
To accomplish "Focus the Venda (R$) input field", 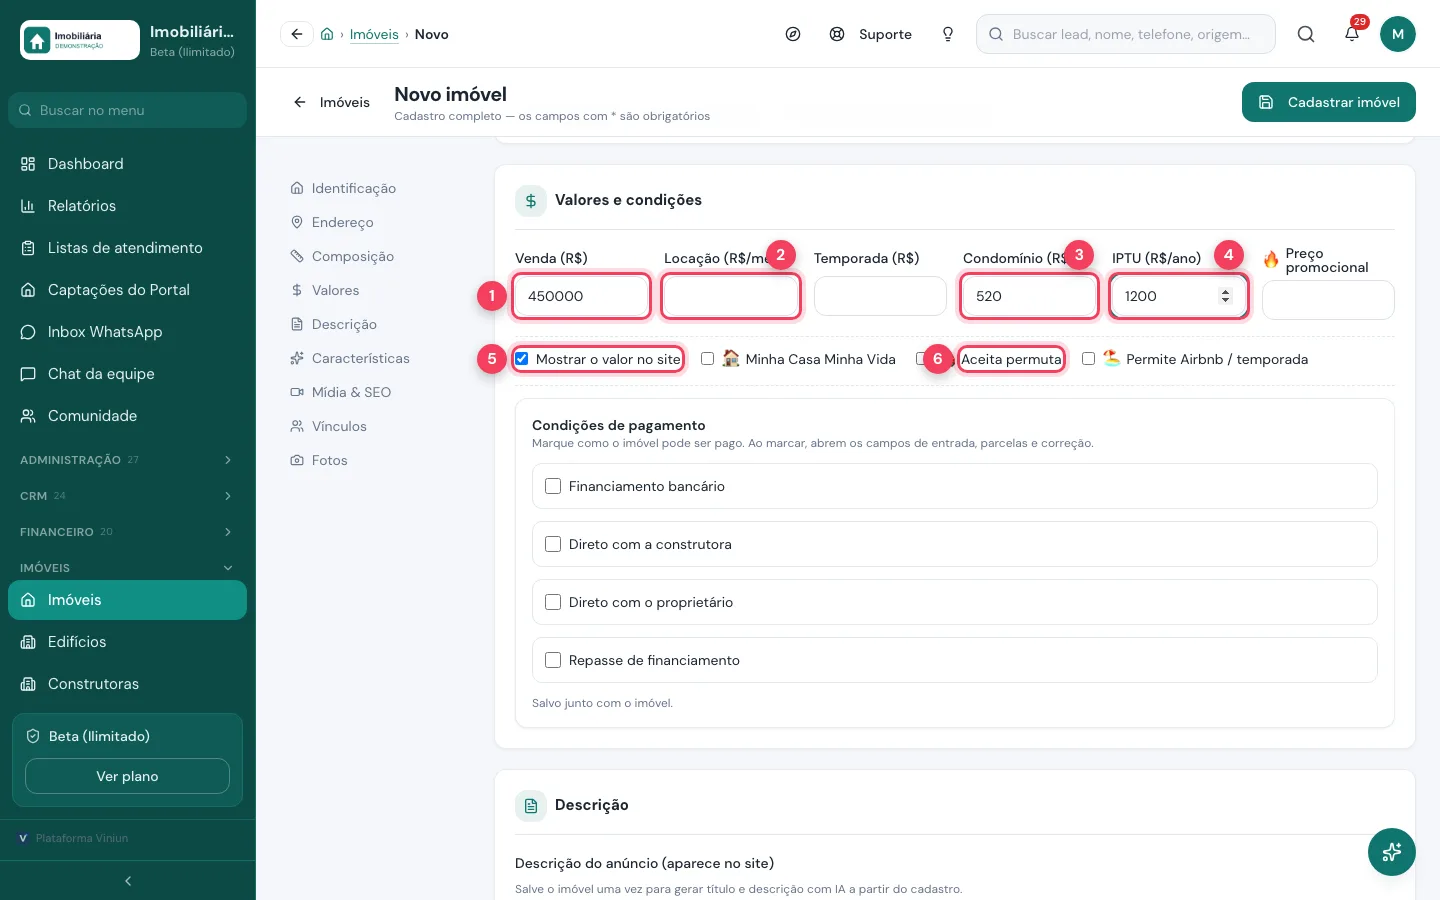I will tap(581, 296).
